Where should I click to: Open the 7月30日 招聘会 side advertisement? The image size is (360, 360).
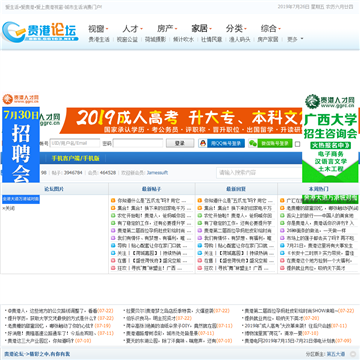coord(21,144)
